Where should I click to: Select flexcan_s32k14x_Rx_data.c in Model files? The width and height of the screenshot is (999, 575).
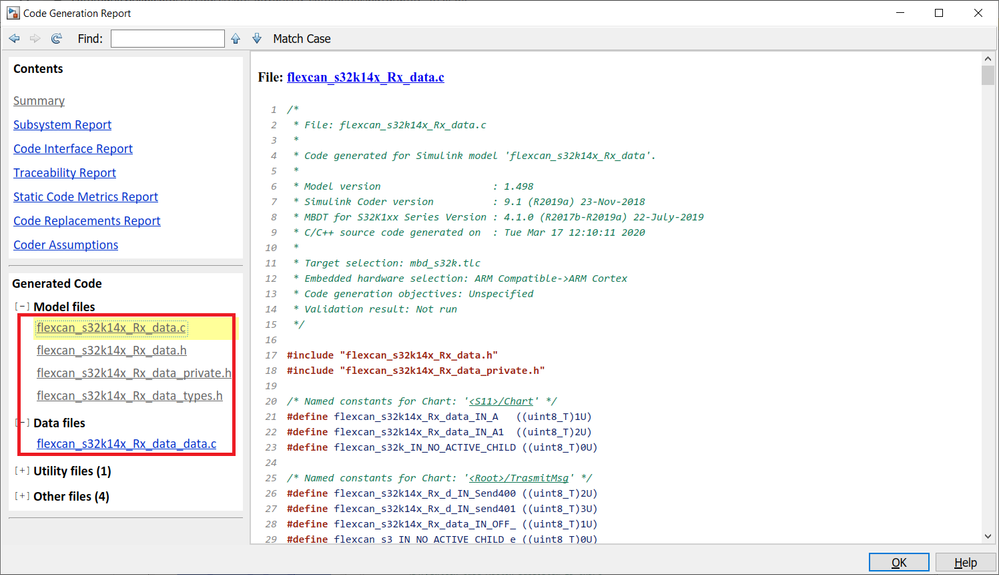click(x=111, y=328)
